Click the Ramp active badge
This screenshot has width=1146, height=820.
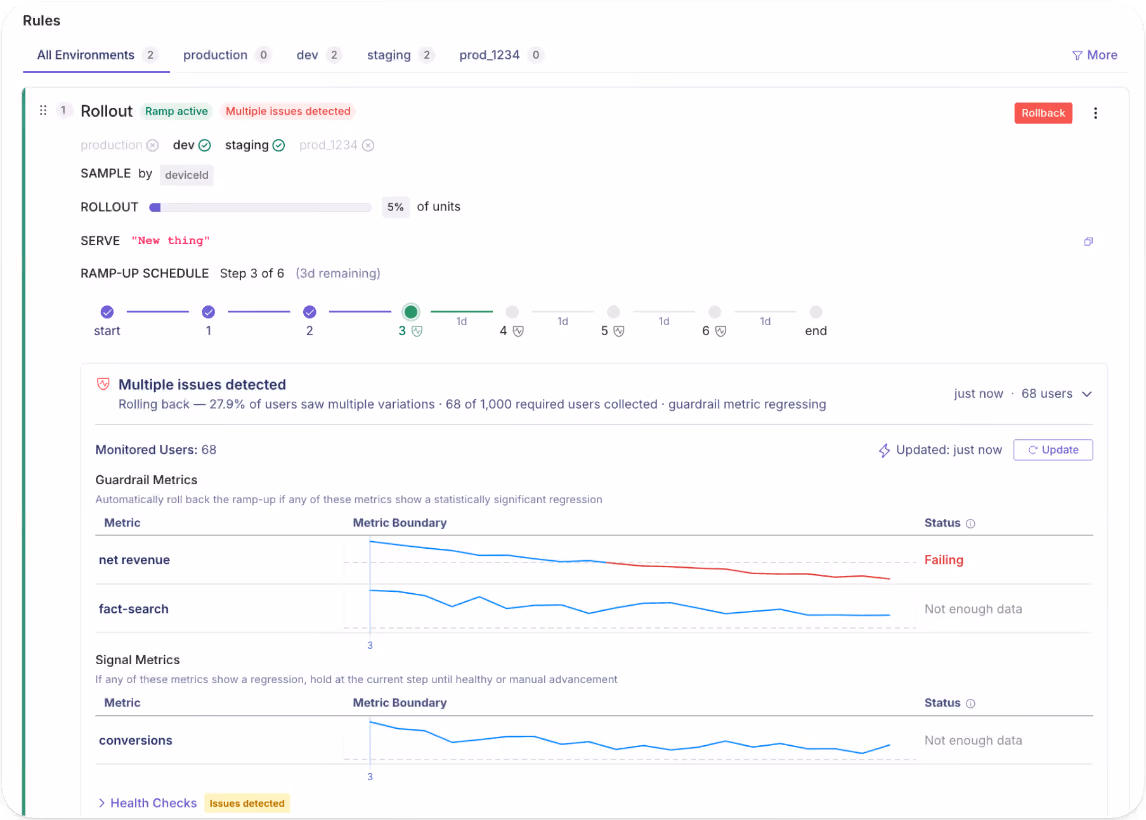coord(176,111)
